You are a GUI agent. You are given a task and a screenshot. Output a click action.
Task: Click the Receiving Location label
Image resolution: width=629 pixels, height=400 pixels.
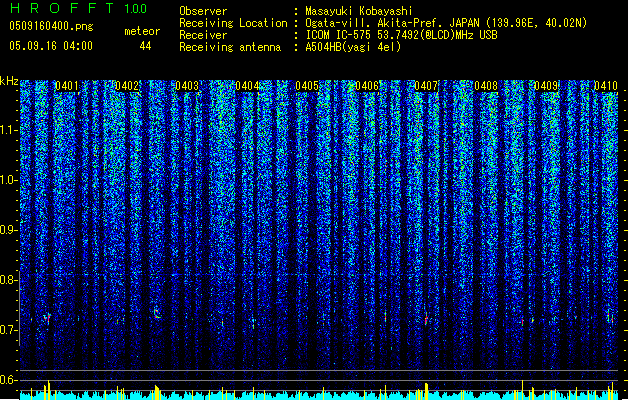[233, 23]
